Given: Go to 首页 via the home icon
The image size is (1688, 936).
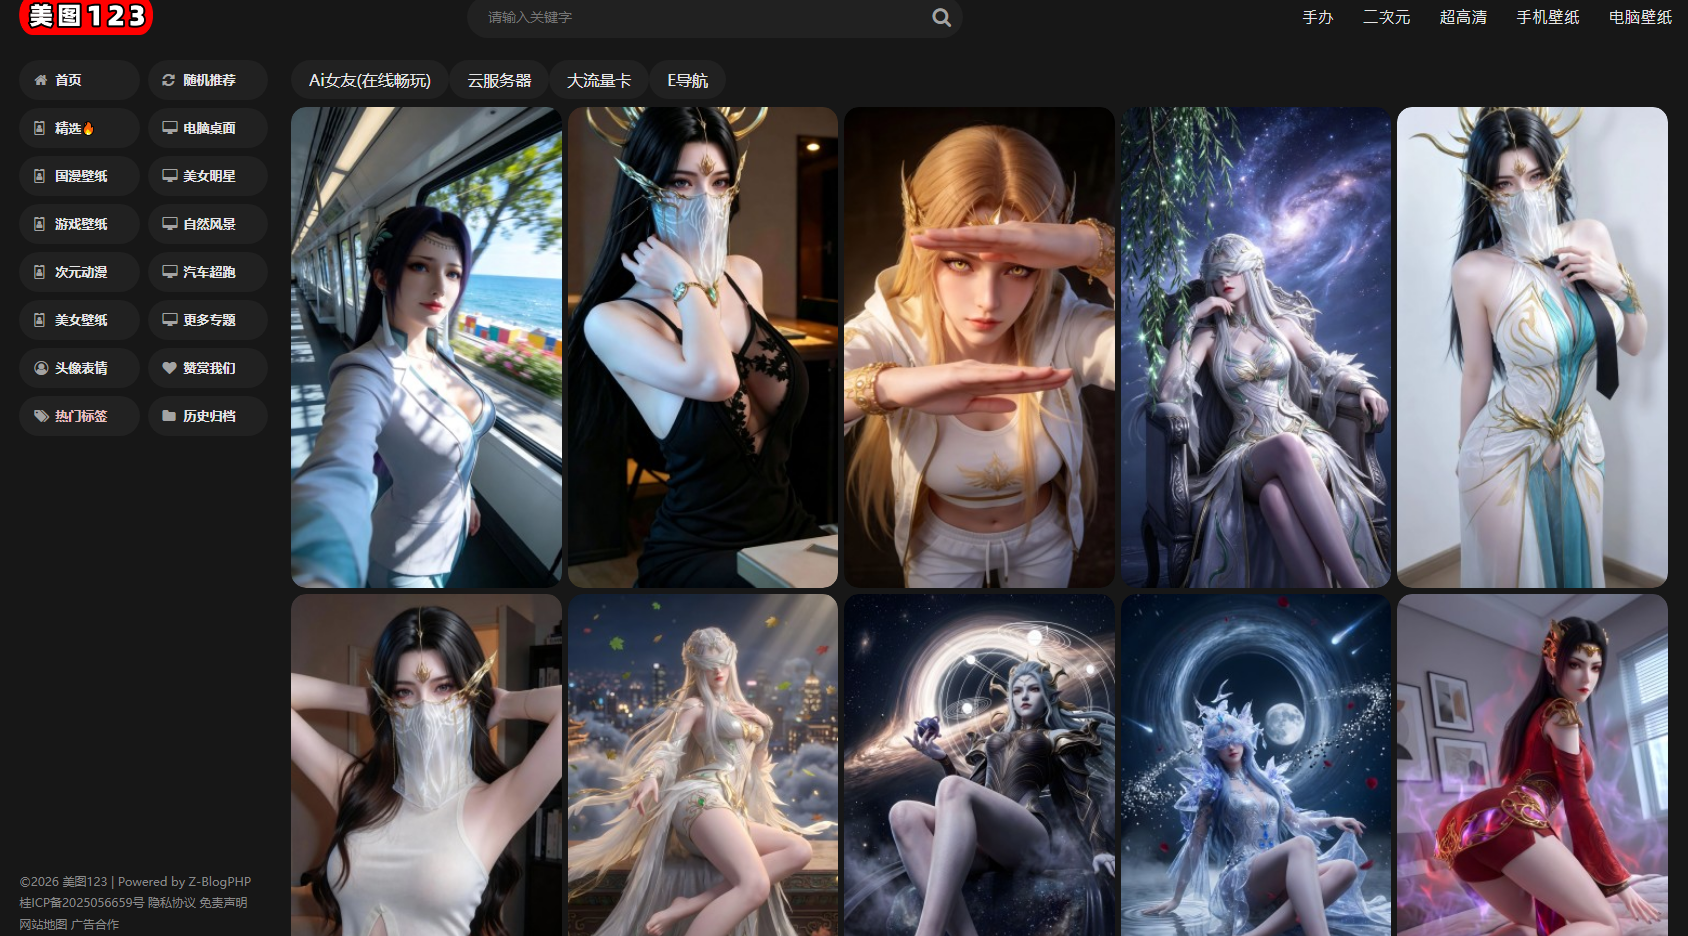Looking at the screenshot, I should click(x=79, y=80).
